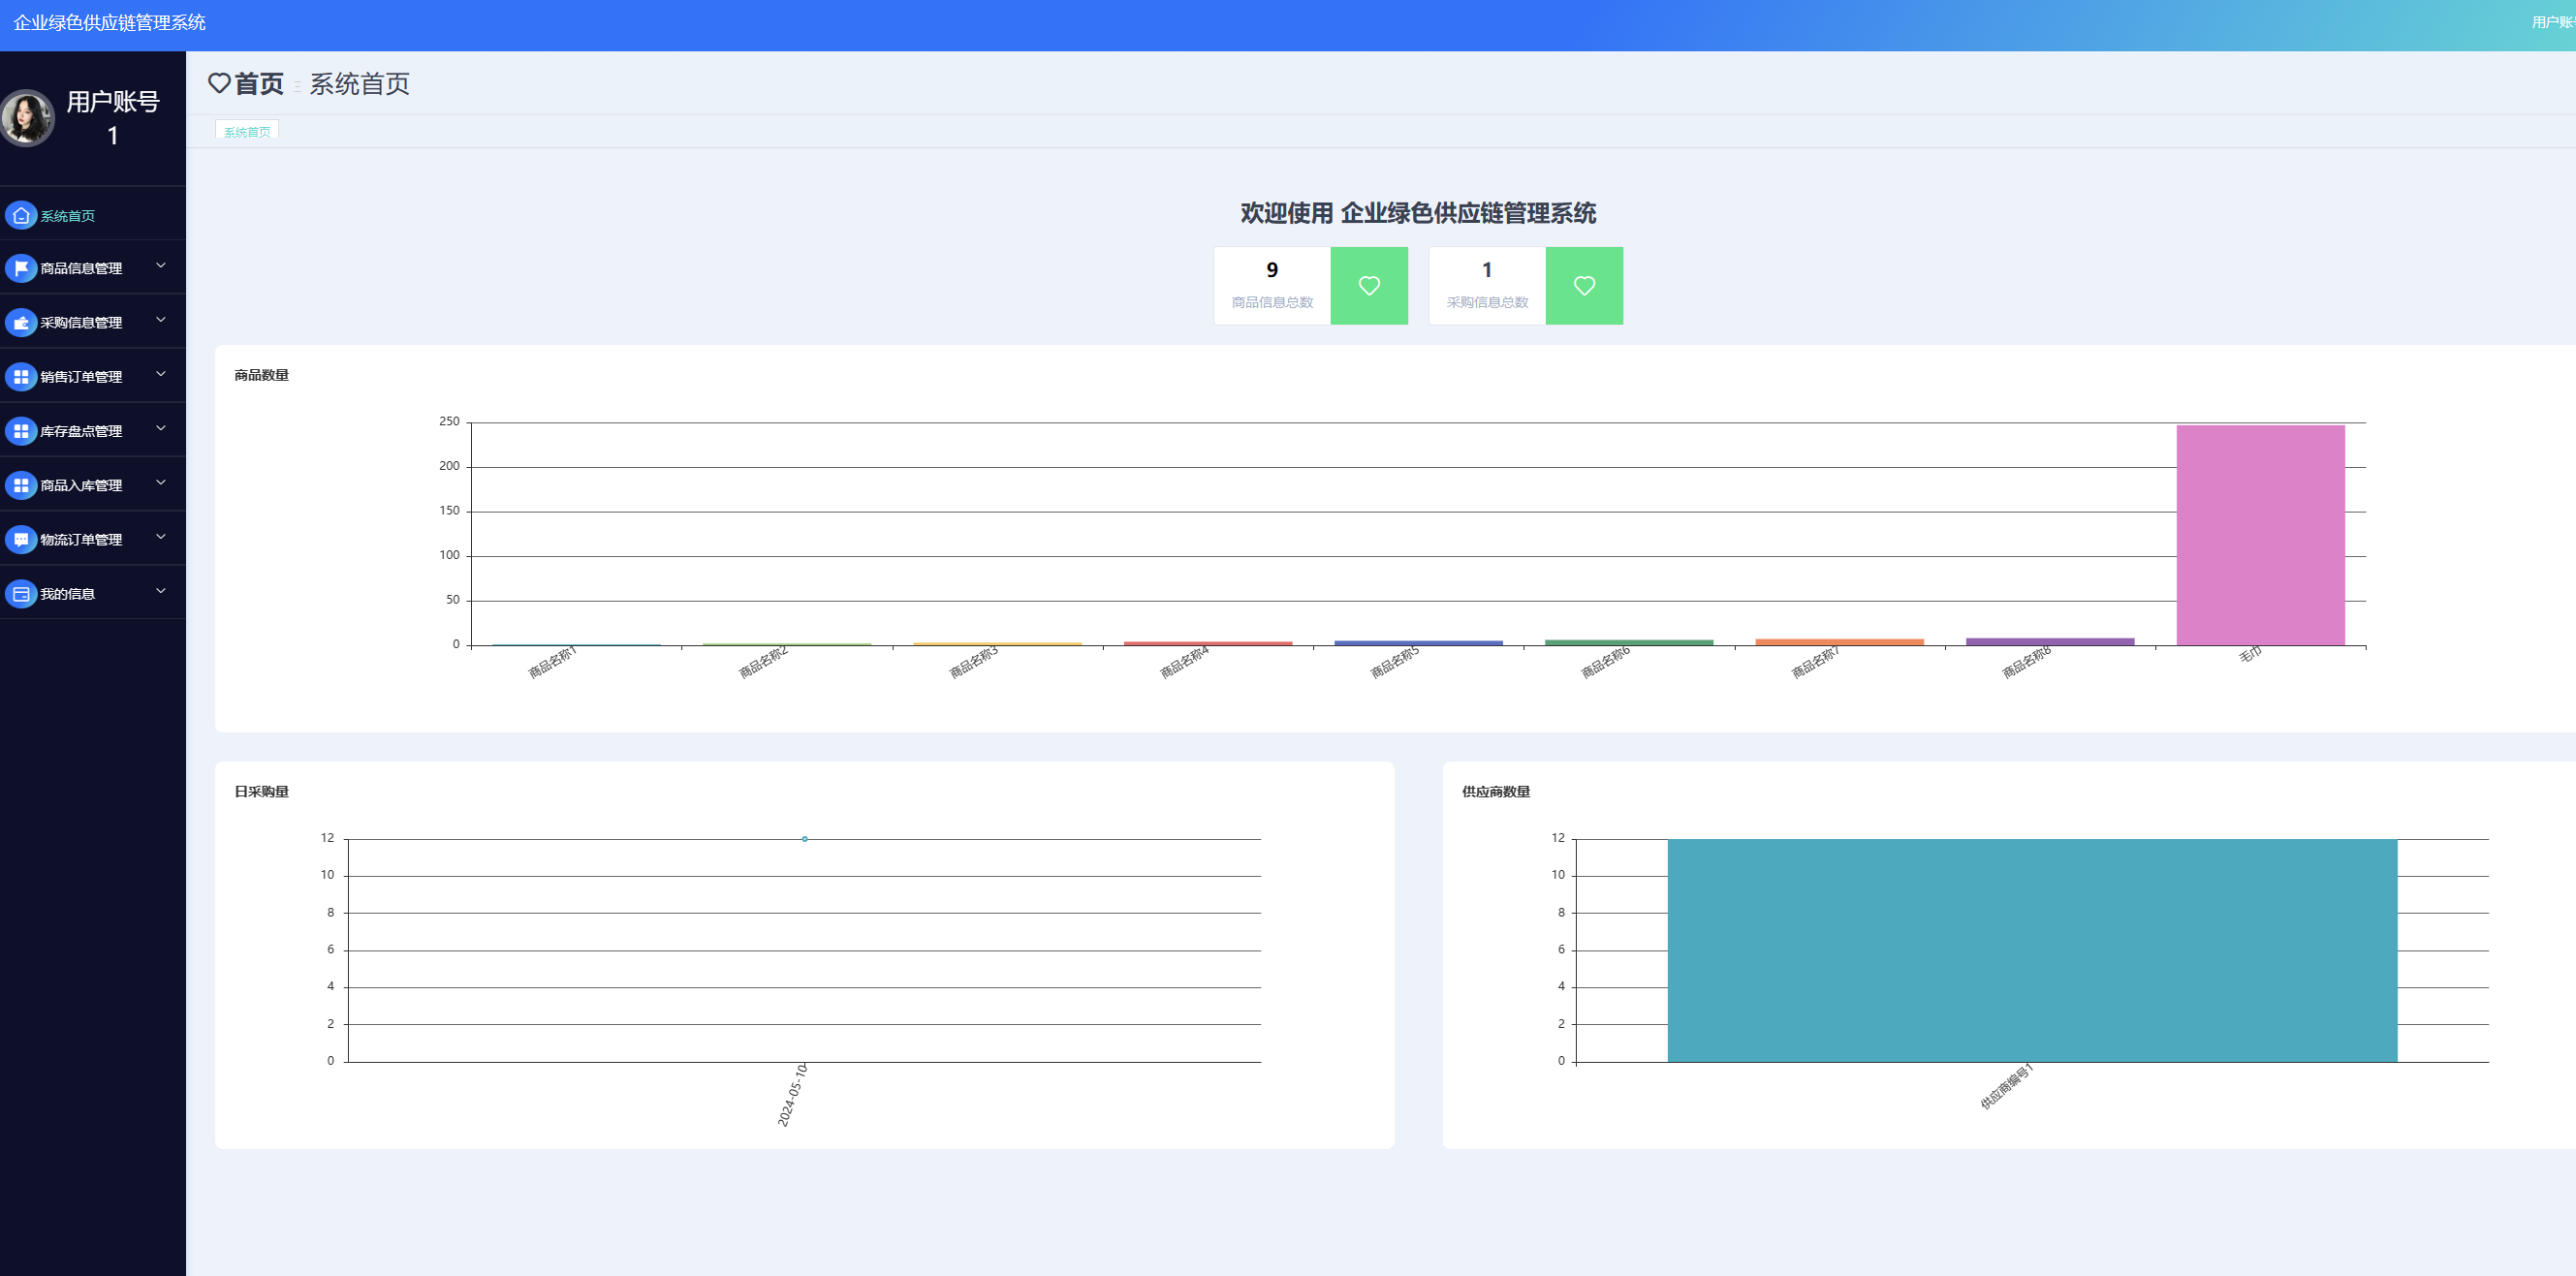
Task: Click the heart icon next to 首页 heading
Action: pos(219,83)
